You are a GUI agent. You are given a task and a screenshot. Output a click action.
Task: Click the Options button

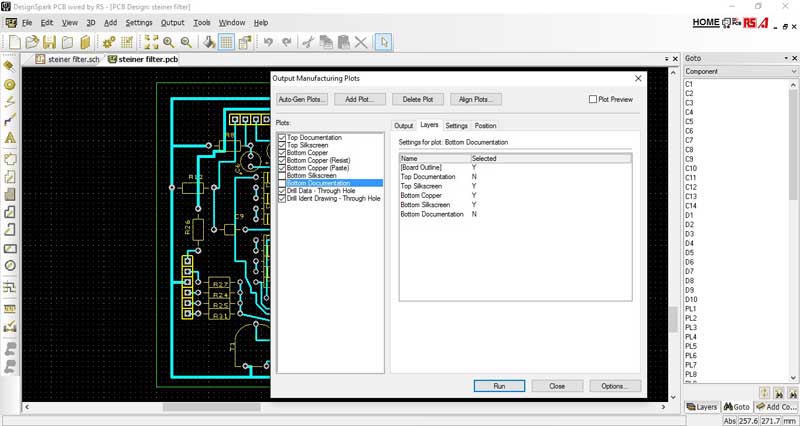tap(615, 386)
